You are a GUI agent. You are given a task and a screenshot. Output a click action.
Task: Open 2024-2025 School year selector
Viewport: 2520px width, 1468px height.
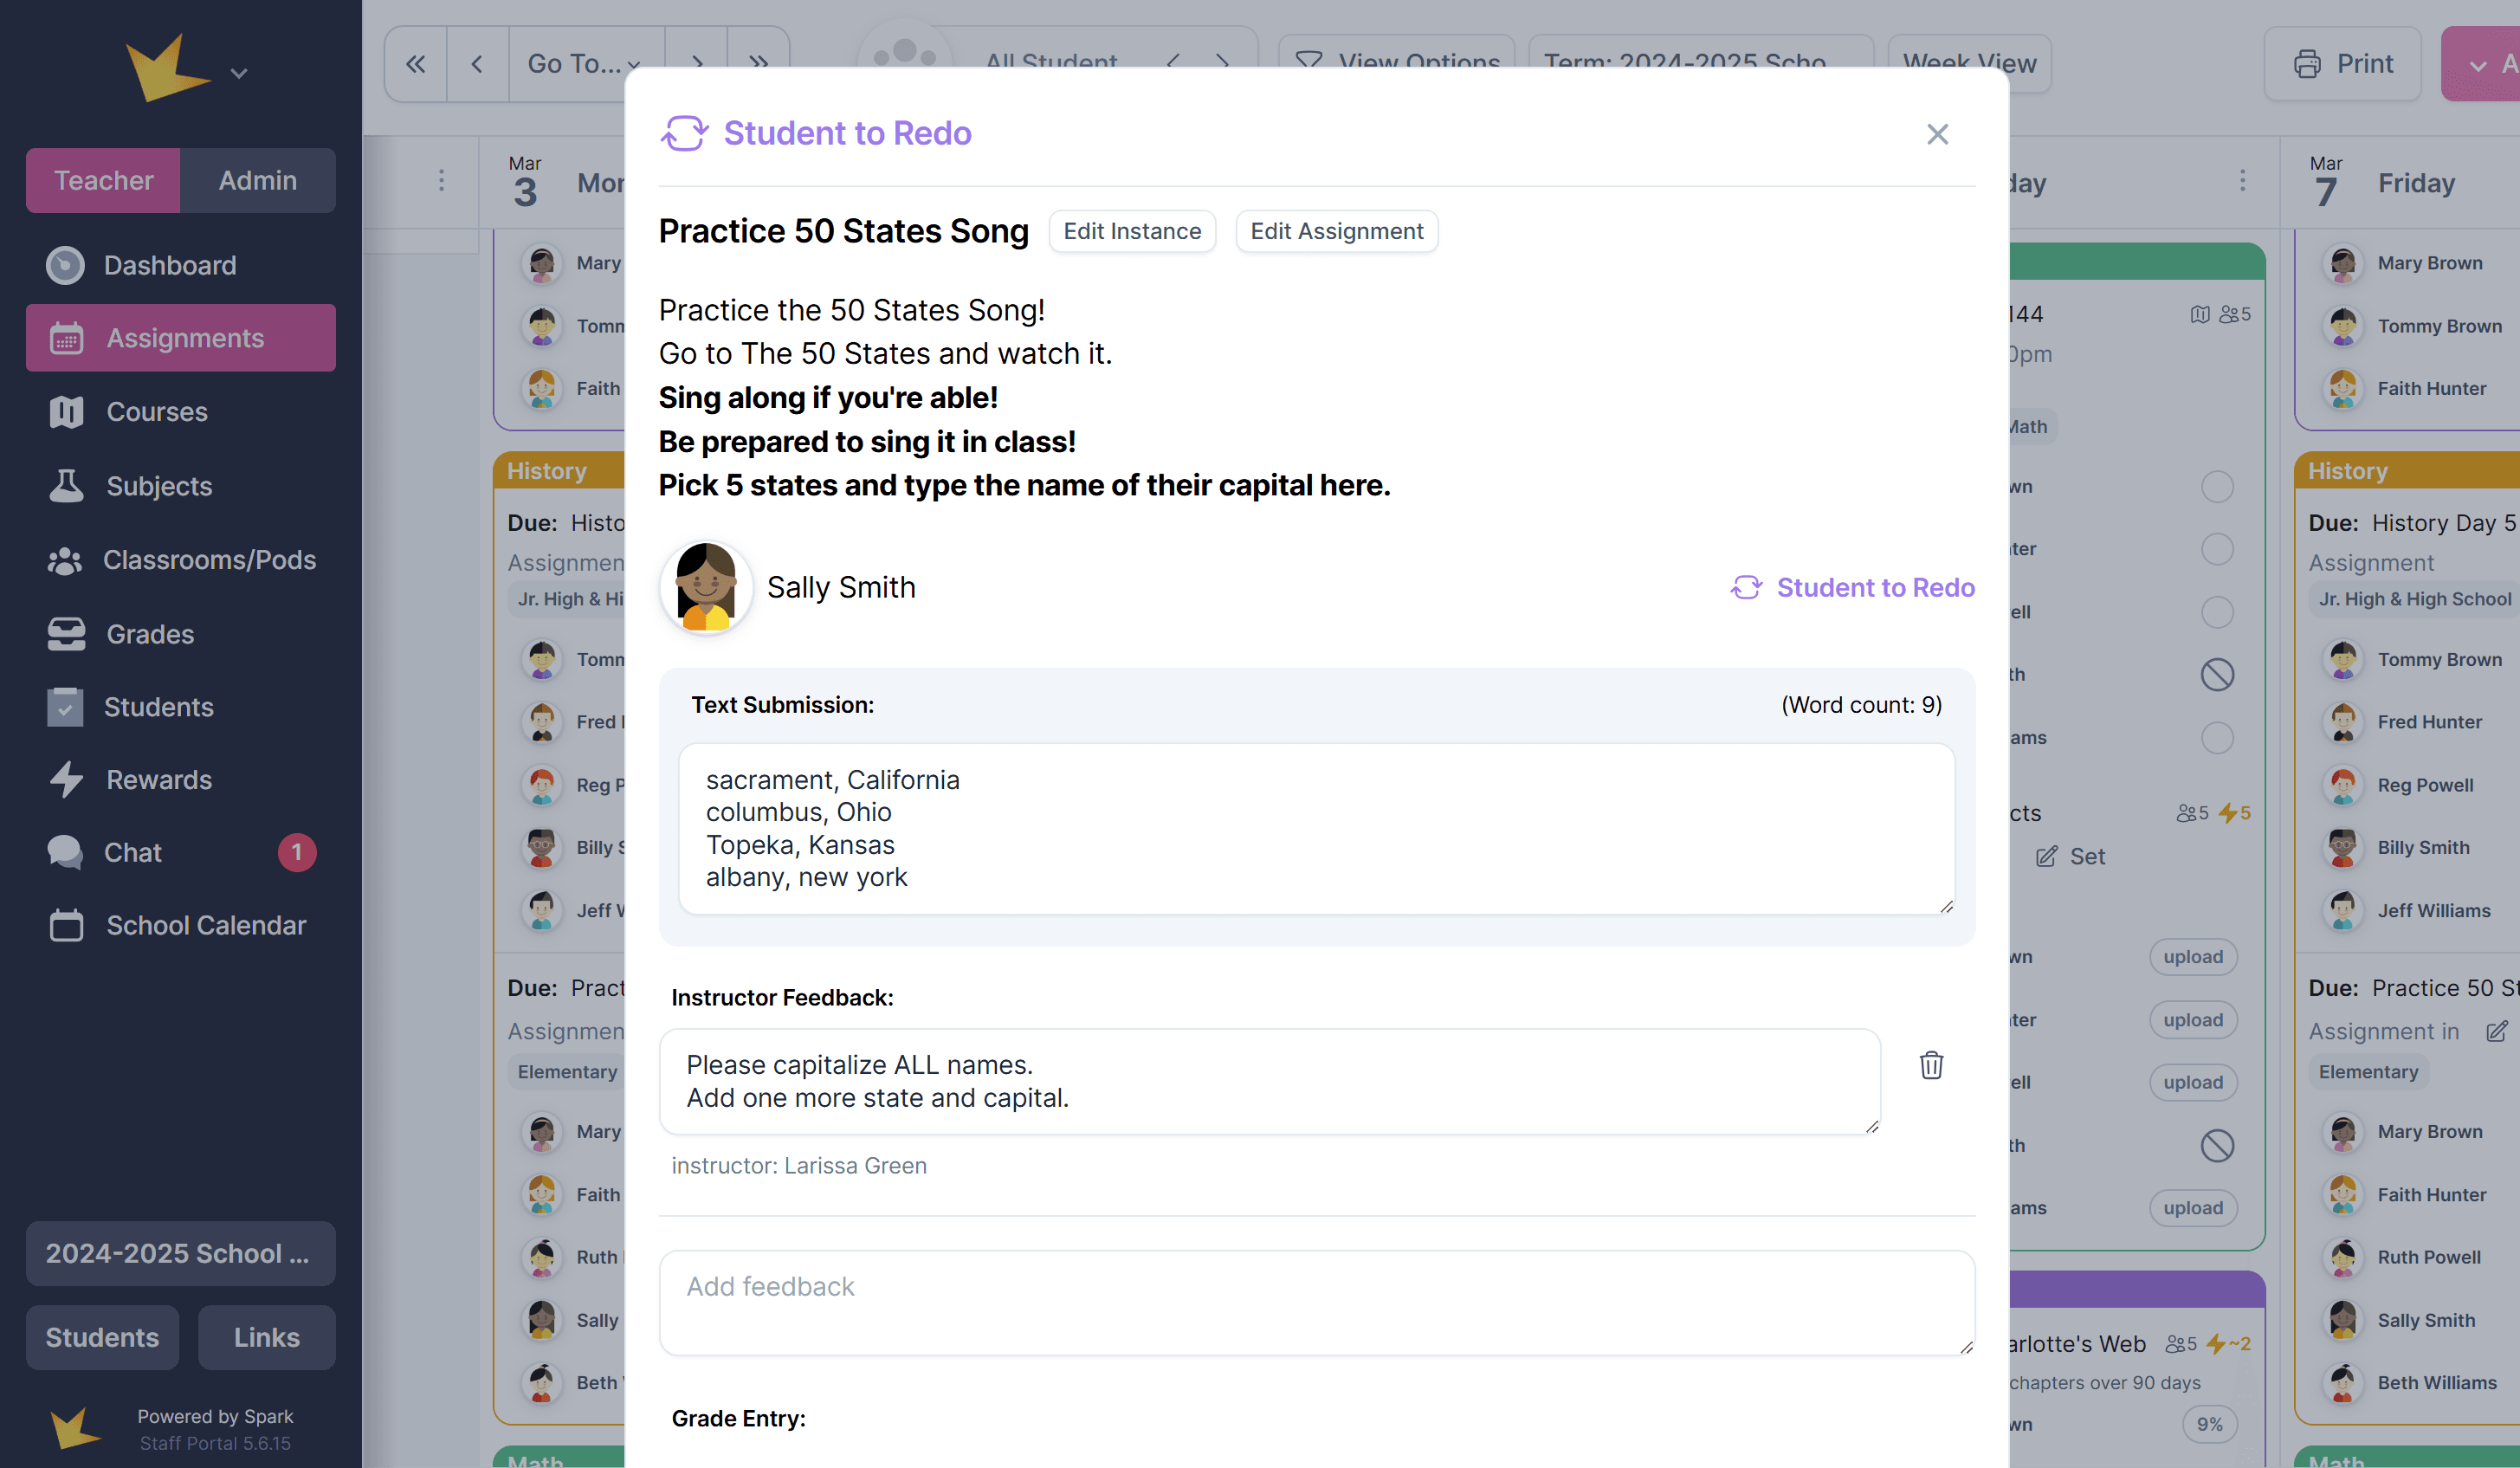point(180,1253)
